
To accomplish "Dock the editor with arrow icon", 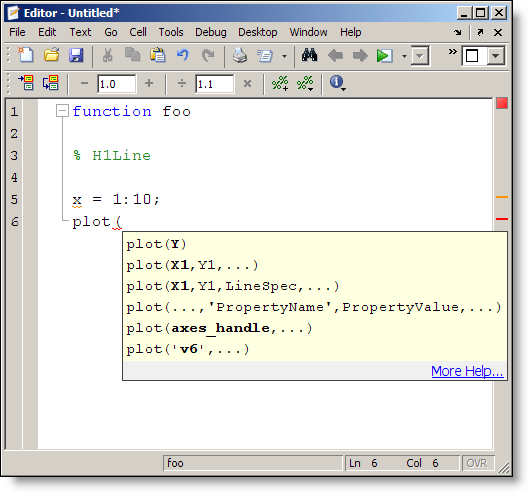I will tap(457, 32).
